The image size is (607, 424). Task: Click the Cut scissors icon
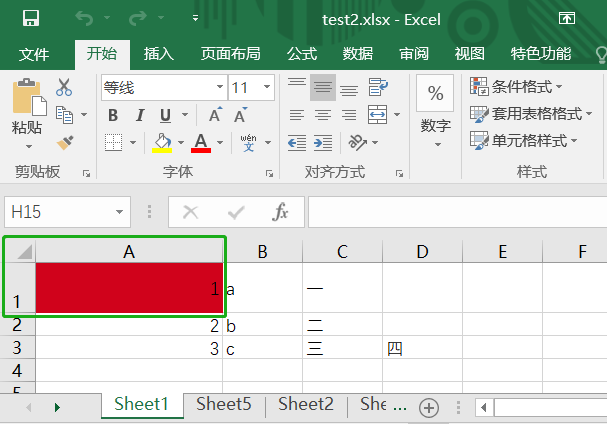(64, 88)
